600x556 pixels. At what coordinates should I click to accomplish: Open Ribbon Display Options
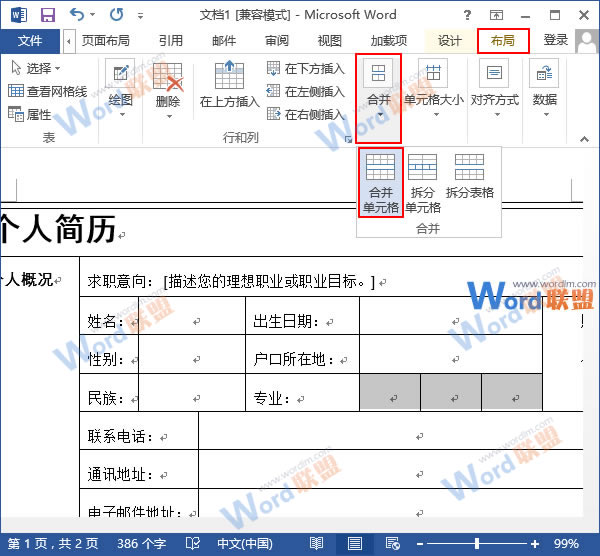click(496, 15)
